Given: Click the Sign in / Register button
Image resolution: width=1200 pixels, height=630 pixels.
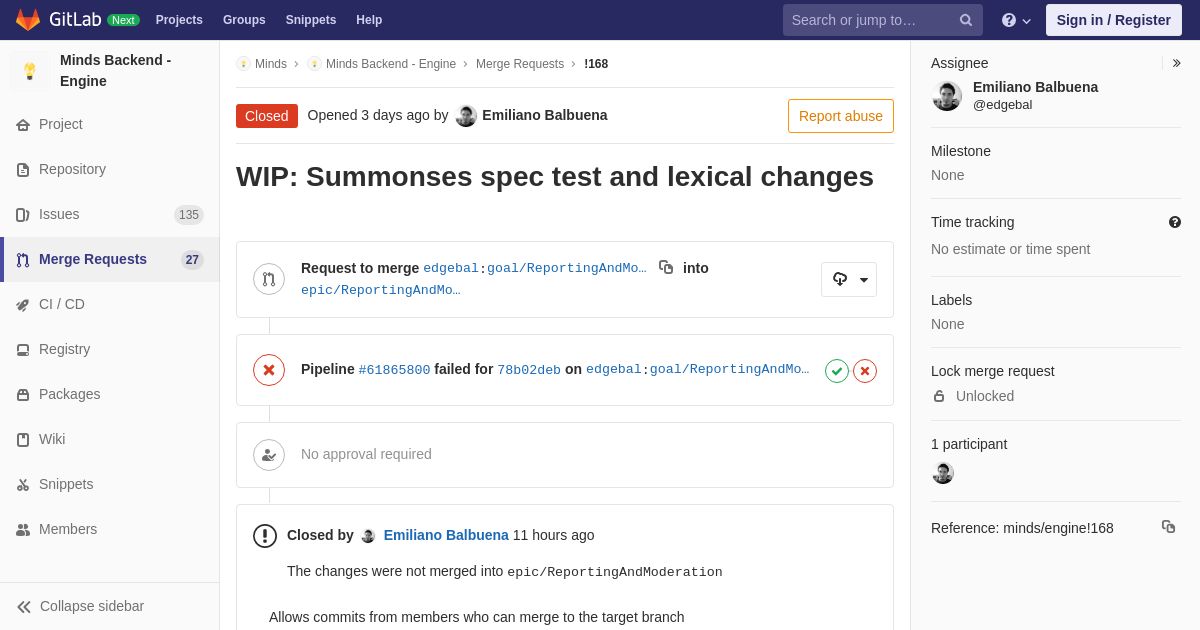Looking at the screenshot, I should click(1113, 20).
